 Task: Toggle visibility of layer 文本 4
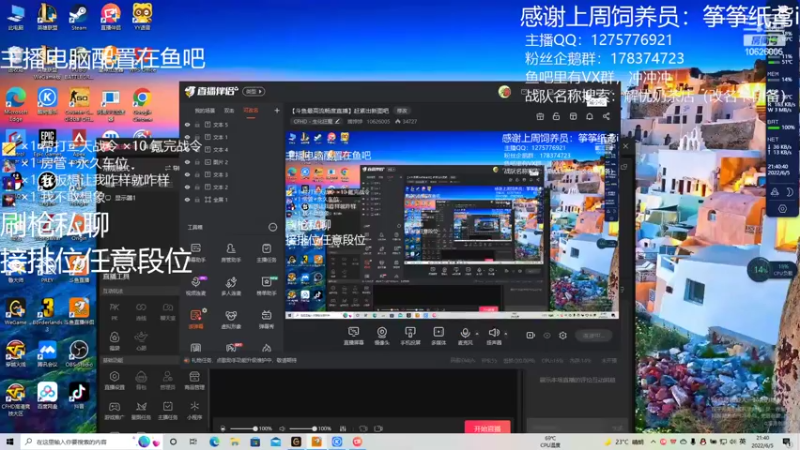pos(187,149)
